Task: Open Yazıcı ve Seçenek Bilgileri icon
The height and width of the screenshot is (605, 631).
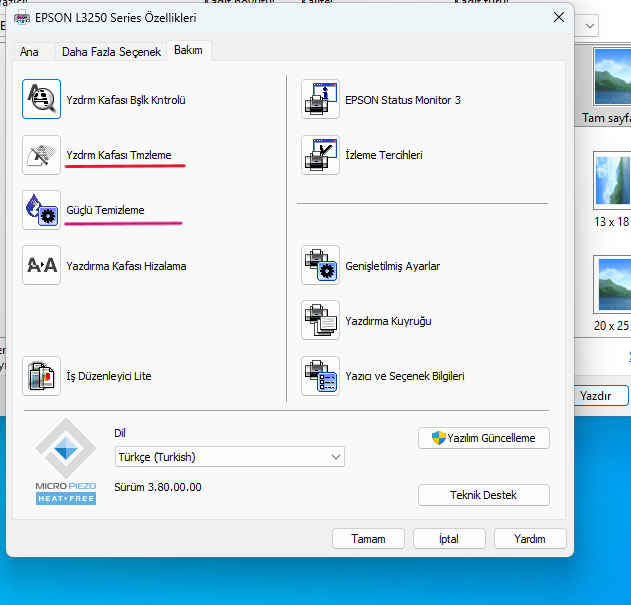Action: coord(320,376)
